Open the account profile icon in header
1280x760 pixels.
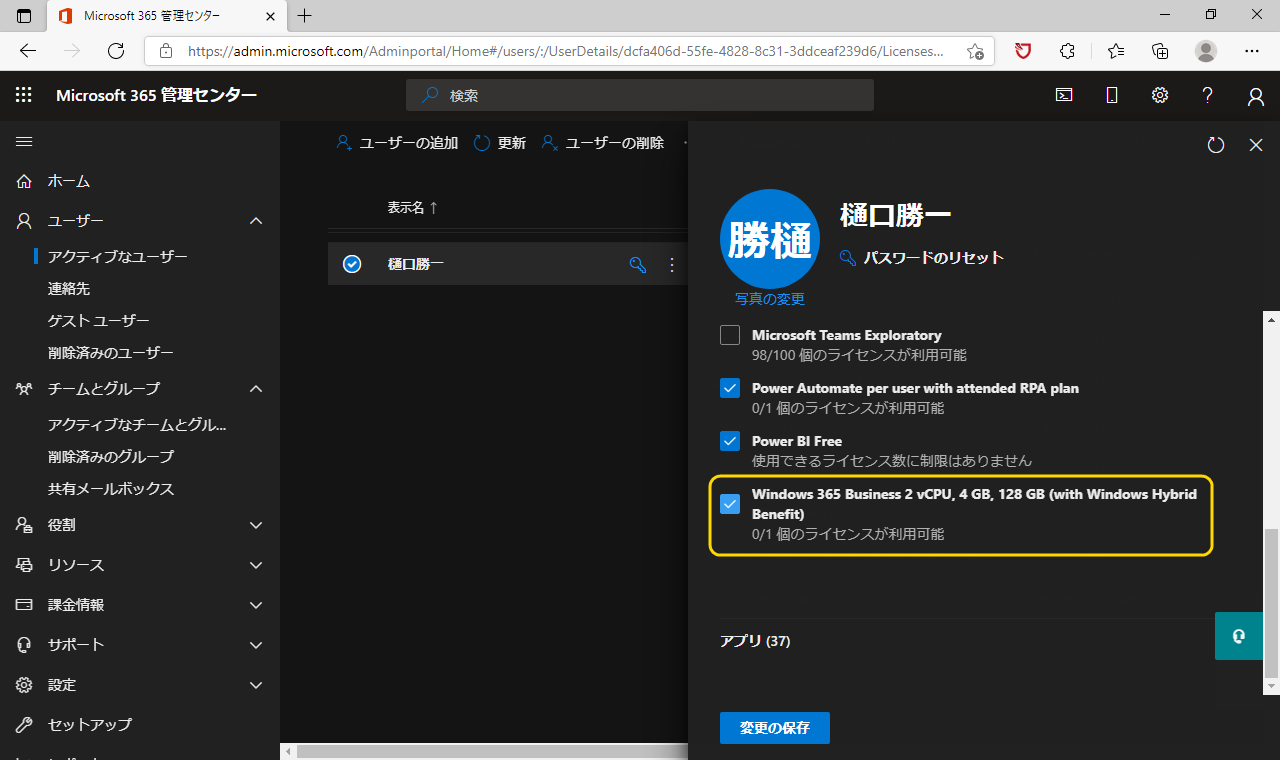[1256, 96]
